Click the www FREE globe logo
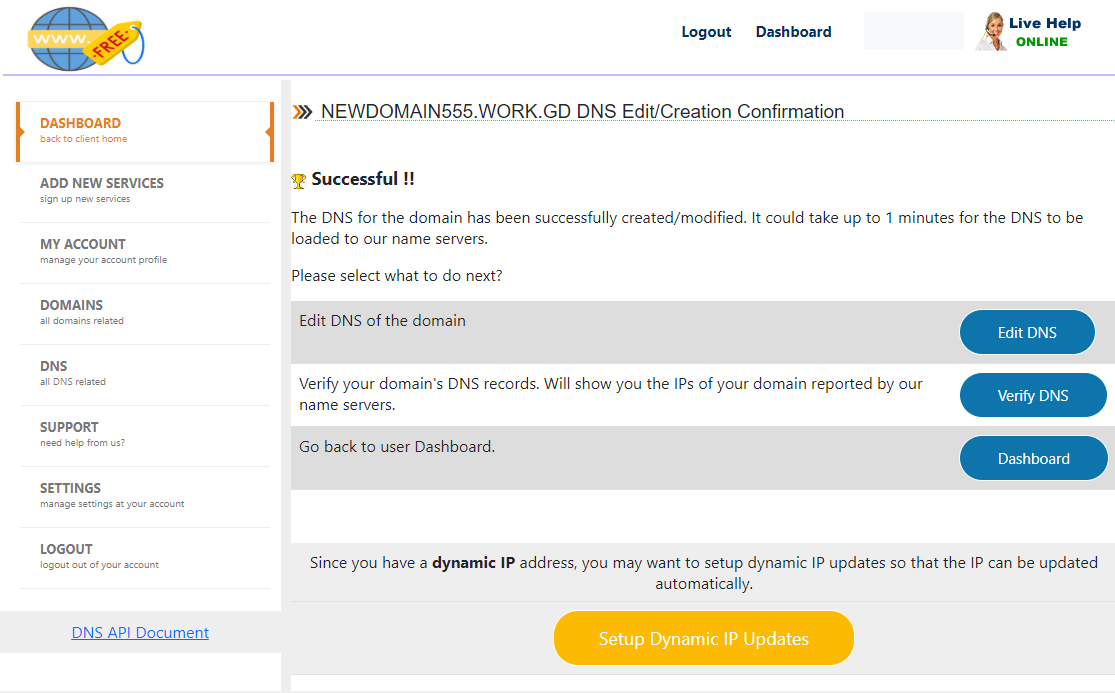The width and height of the screenshot is (1115, 693). [x=85, y=39]
